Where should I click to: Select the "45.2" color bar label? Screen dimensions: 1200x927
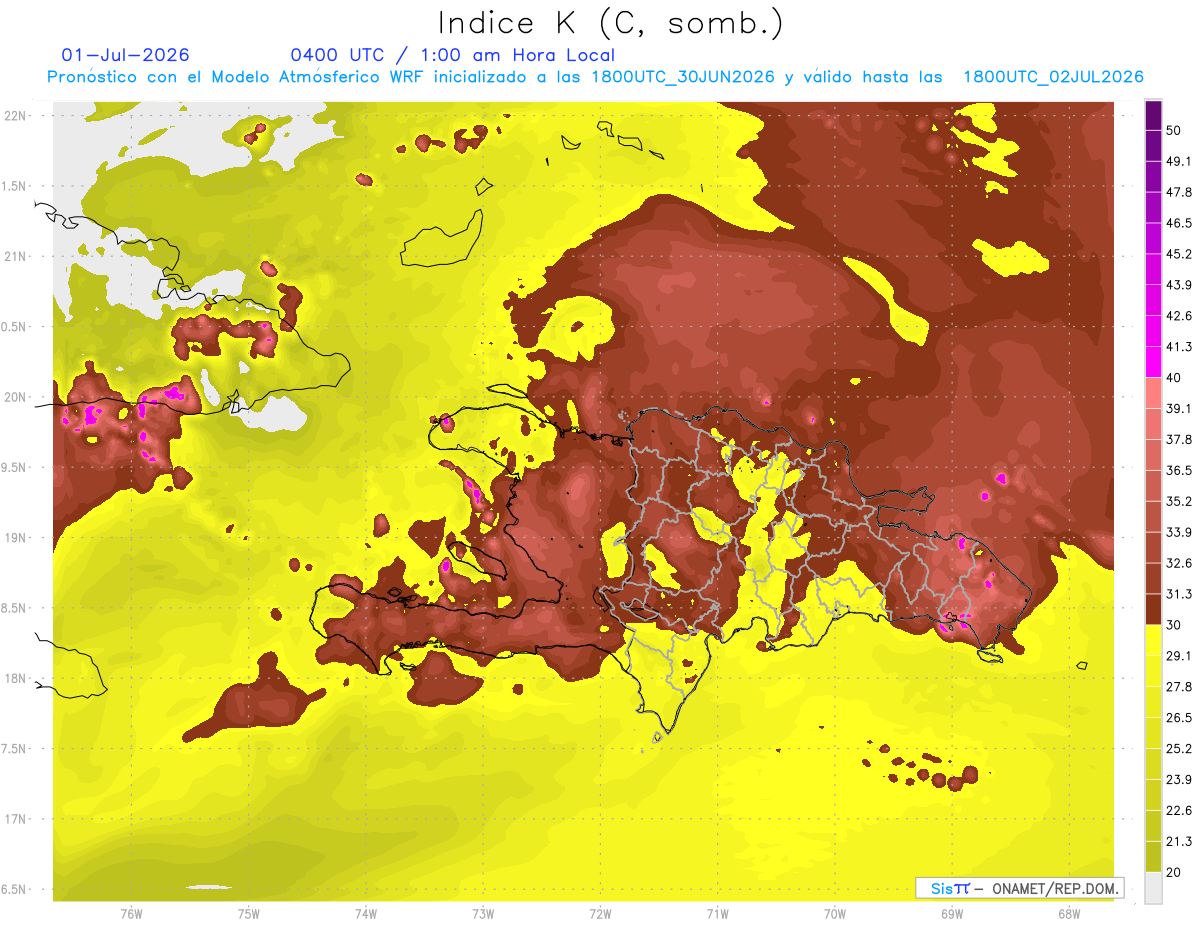(x=1178, y=254)
